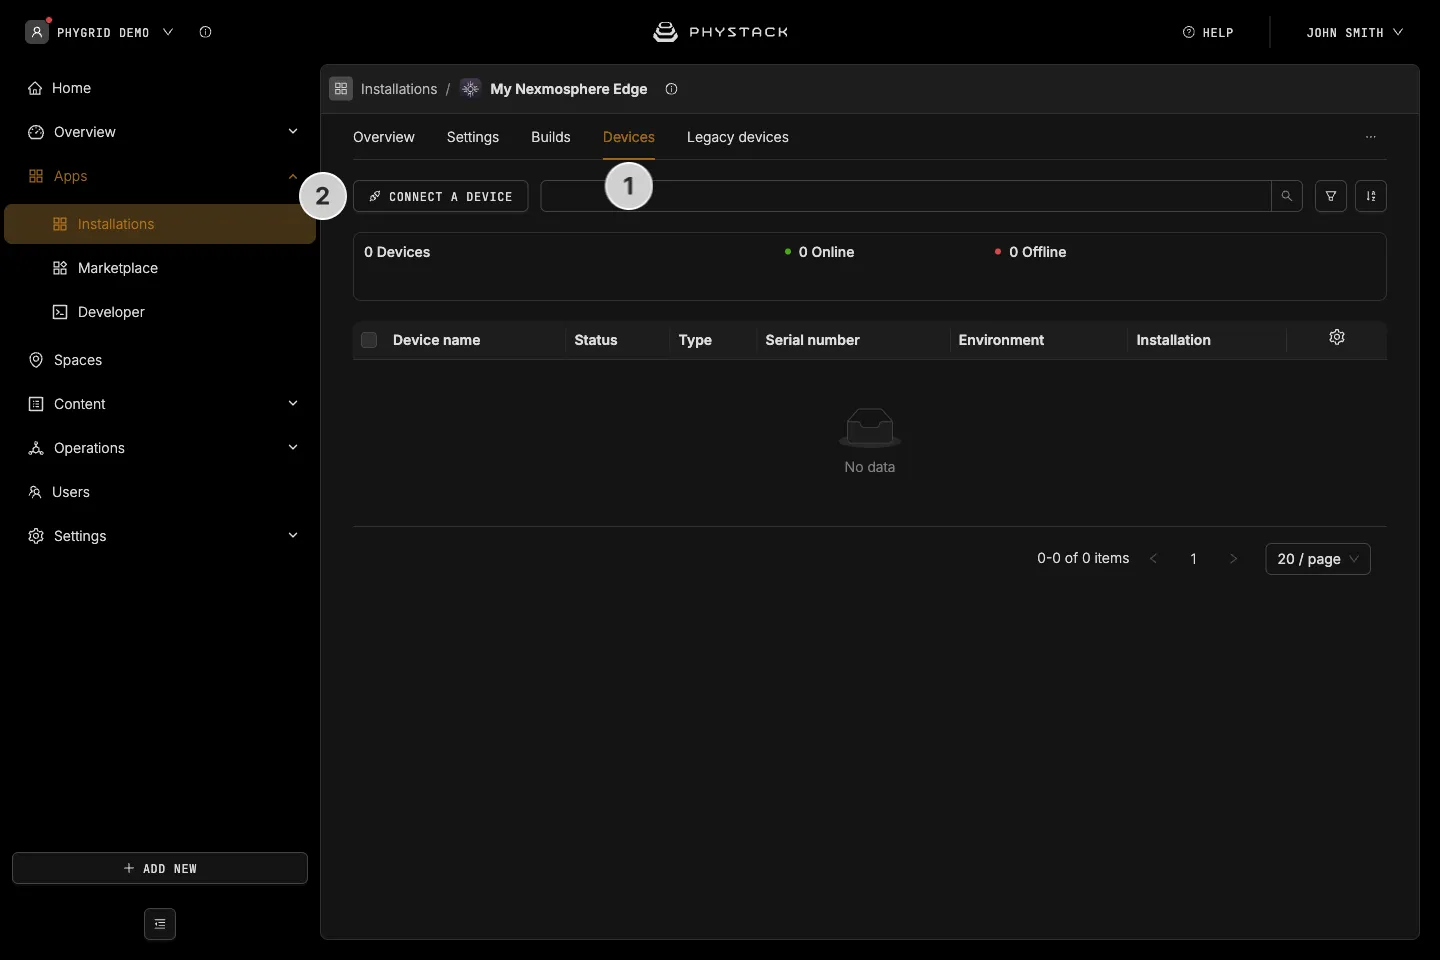Image resolution: width=1440 pixels, height=960 pixels.
Task: Click the Installations breadcrumb link
Action: (399, 89)
